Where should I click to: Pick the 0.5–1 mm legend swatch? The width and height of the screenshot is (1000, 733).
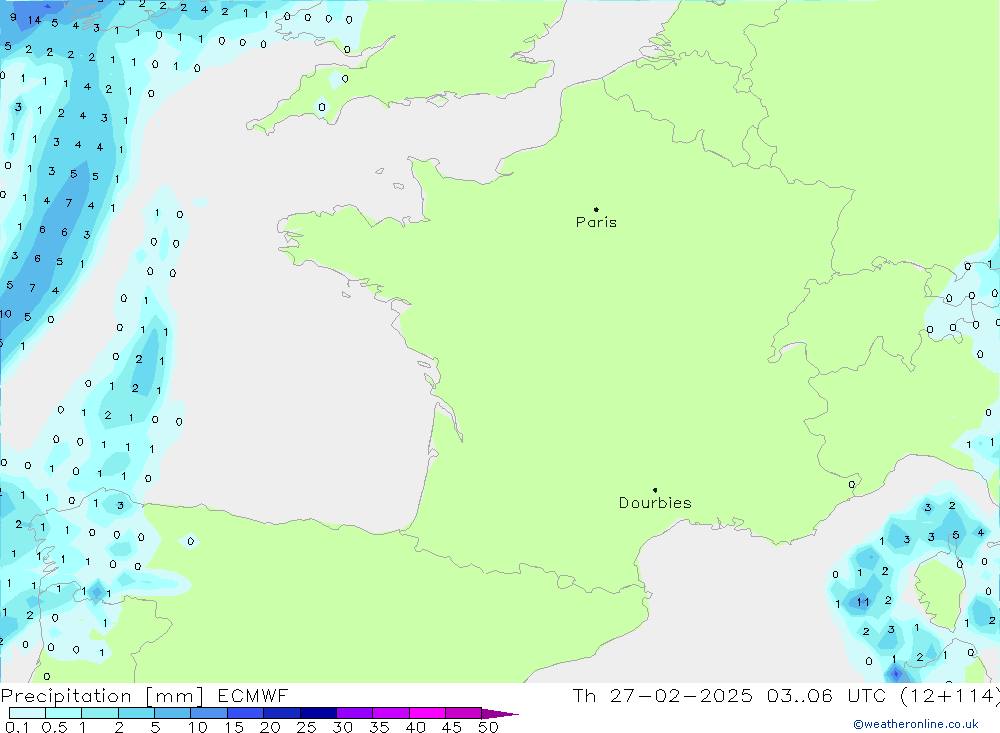[x=63, y=713]
